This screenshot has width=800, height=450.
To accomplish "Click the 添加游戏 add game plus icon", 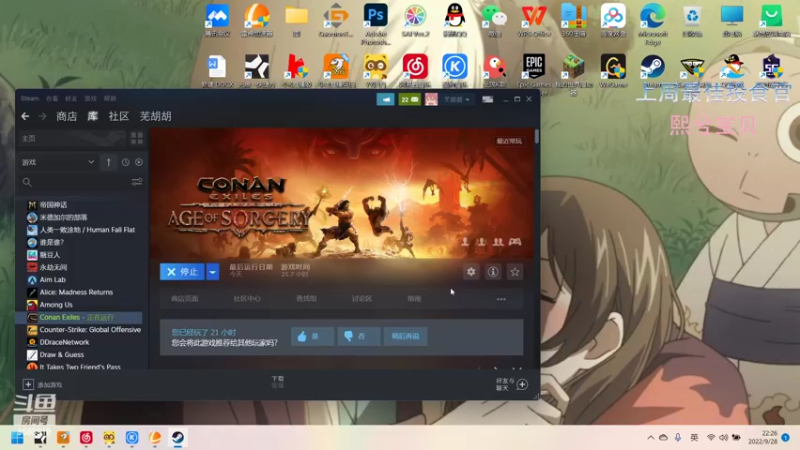I will [28, 385].
